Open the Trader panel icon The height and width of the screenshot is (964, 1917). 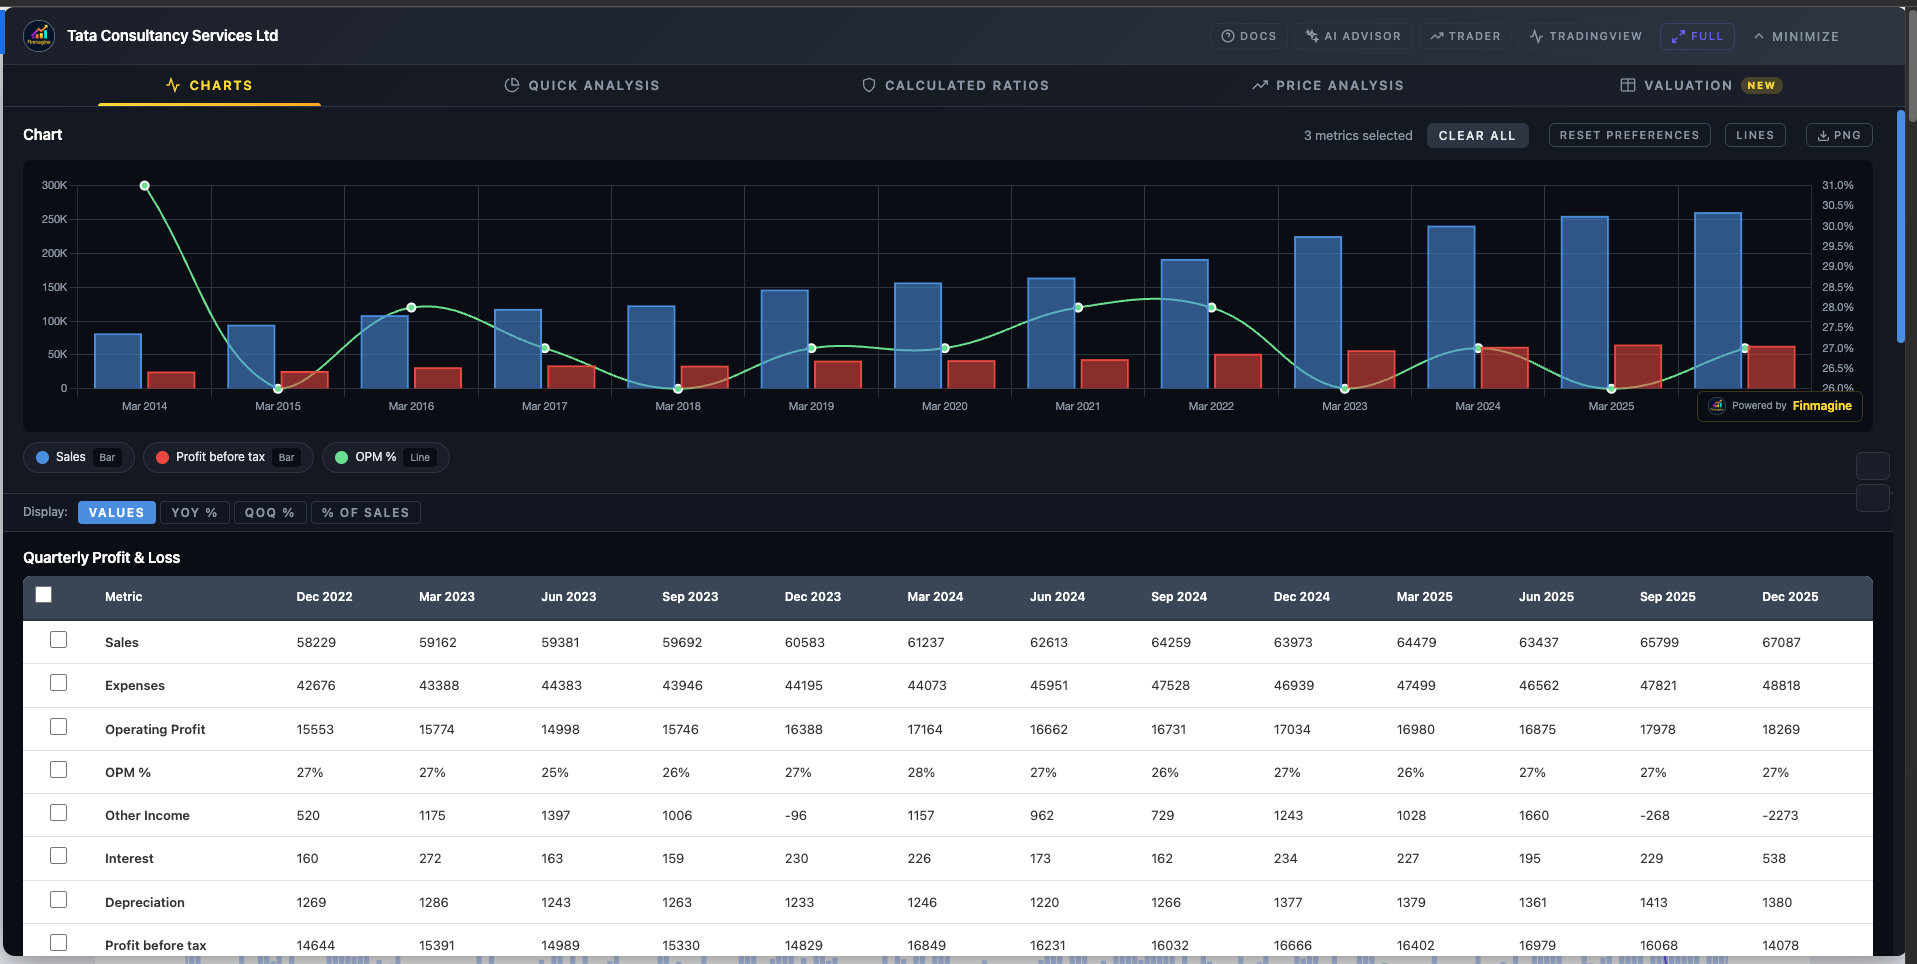(1437, 36)
